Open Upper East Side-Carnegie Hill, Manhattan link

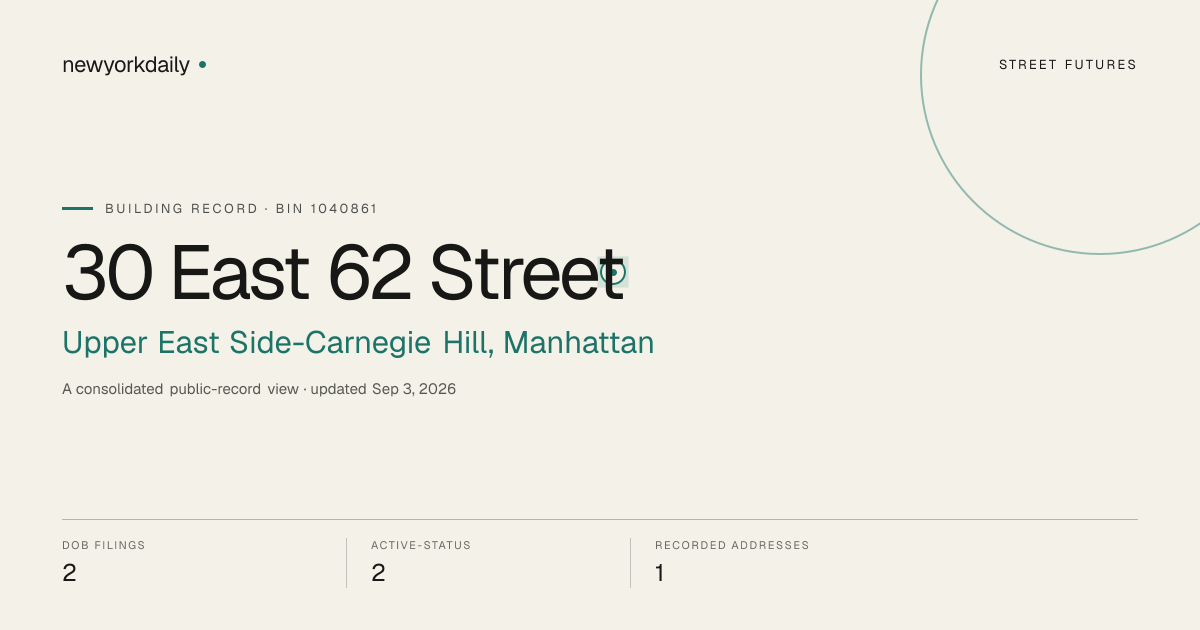(358, 343)
